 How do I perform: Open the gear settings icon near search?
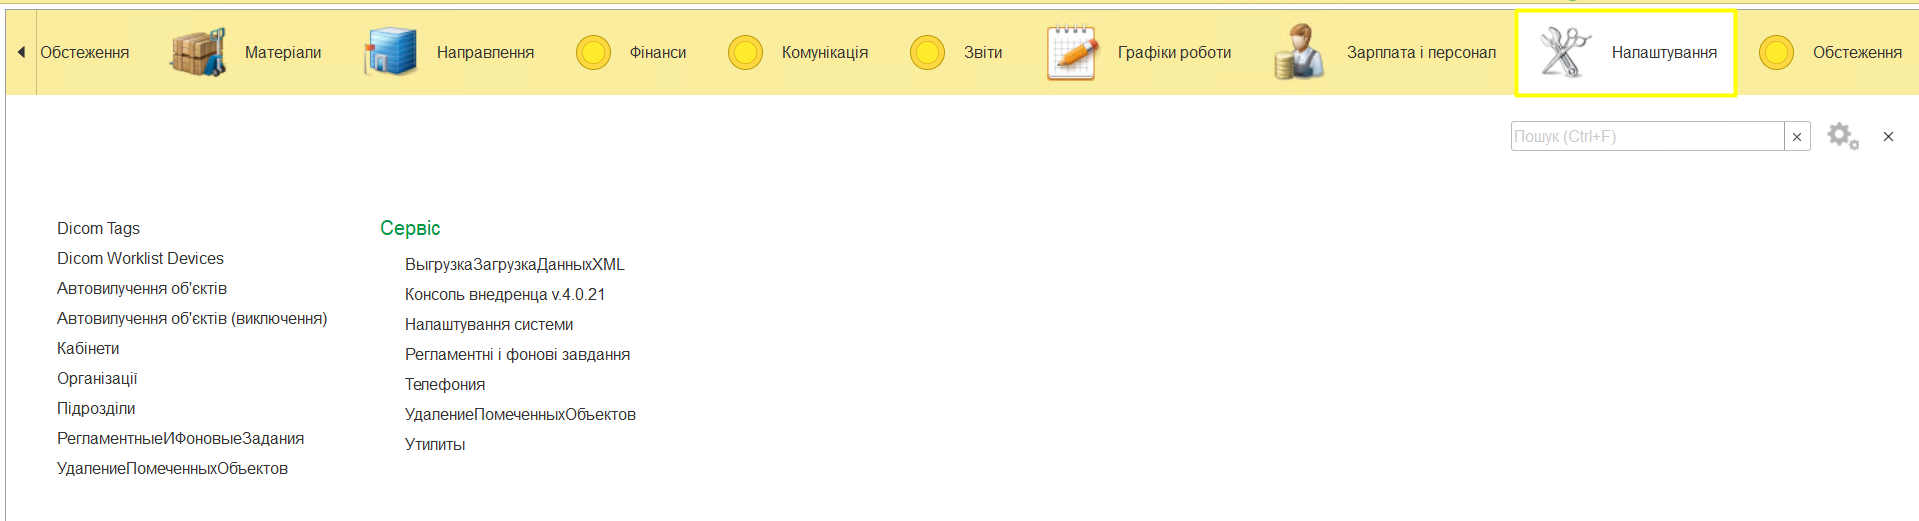click(x=1842, y=136)
